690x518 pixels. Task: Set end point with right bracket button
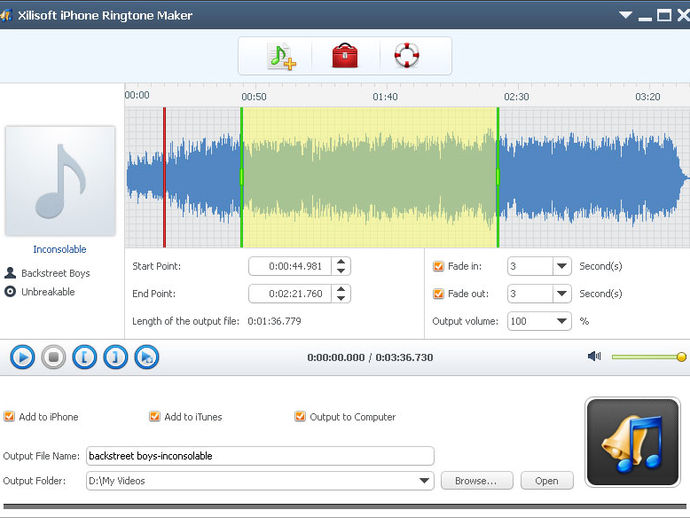coord(116,357)
